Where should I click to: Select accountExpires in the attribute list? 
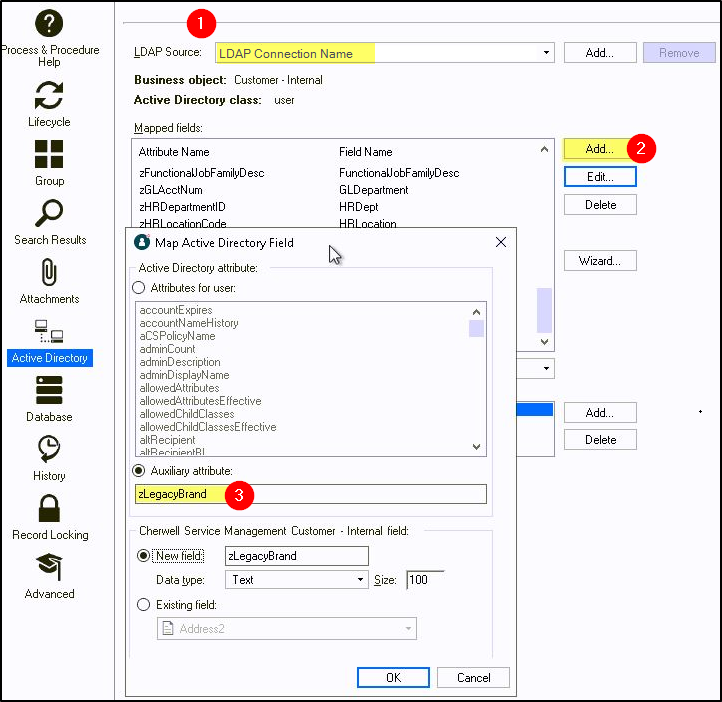[176, 310]
